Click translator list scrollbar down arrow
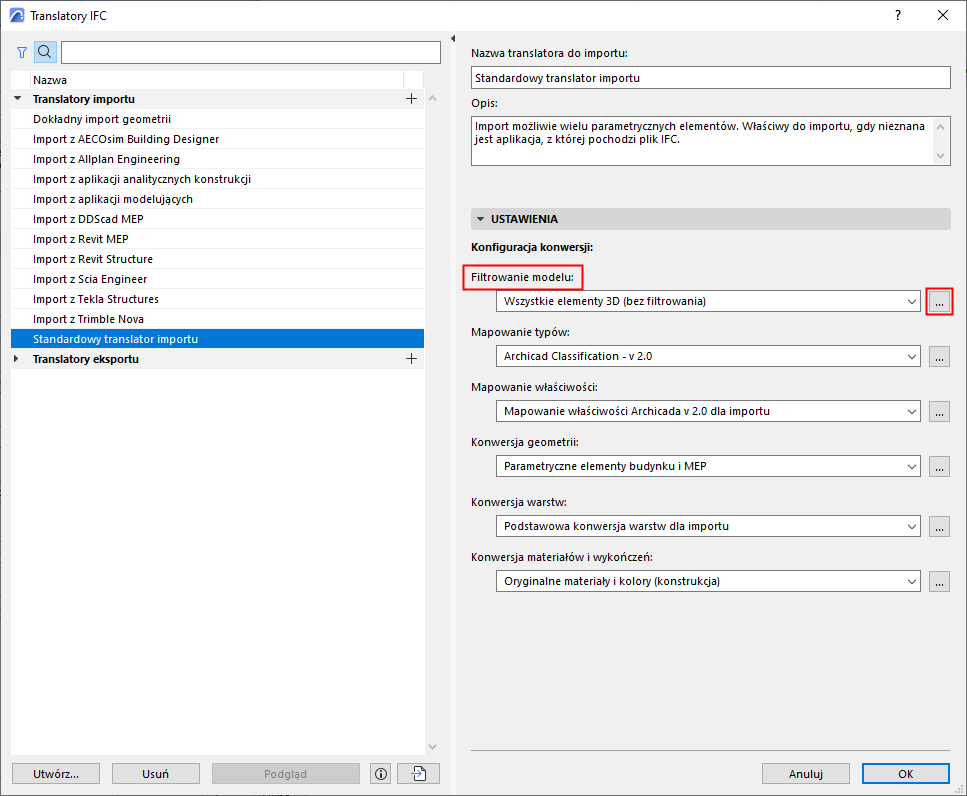967x796 pixels. click(x=432, y=747)
